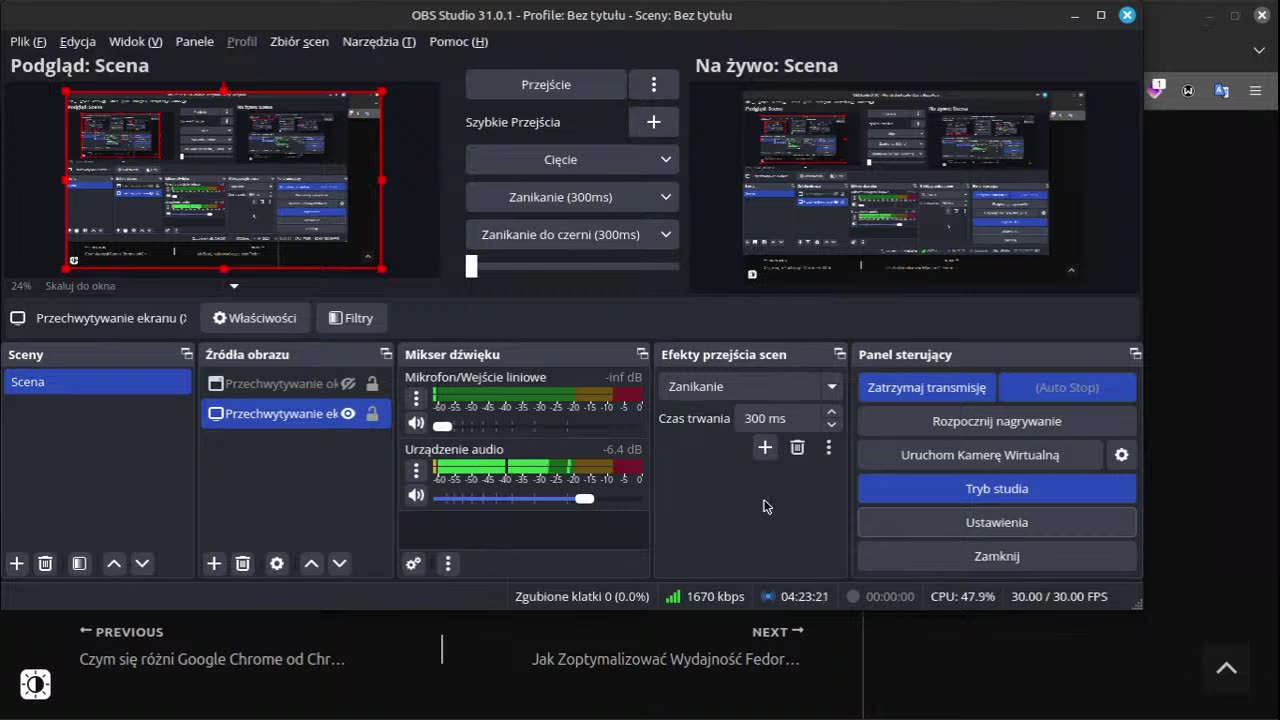Decrease Czas trwania duration down arrow
This screenshot has height=720, width=1280.
831,425
